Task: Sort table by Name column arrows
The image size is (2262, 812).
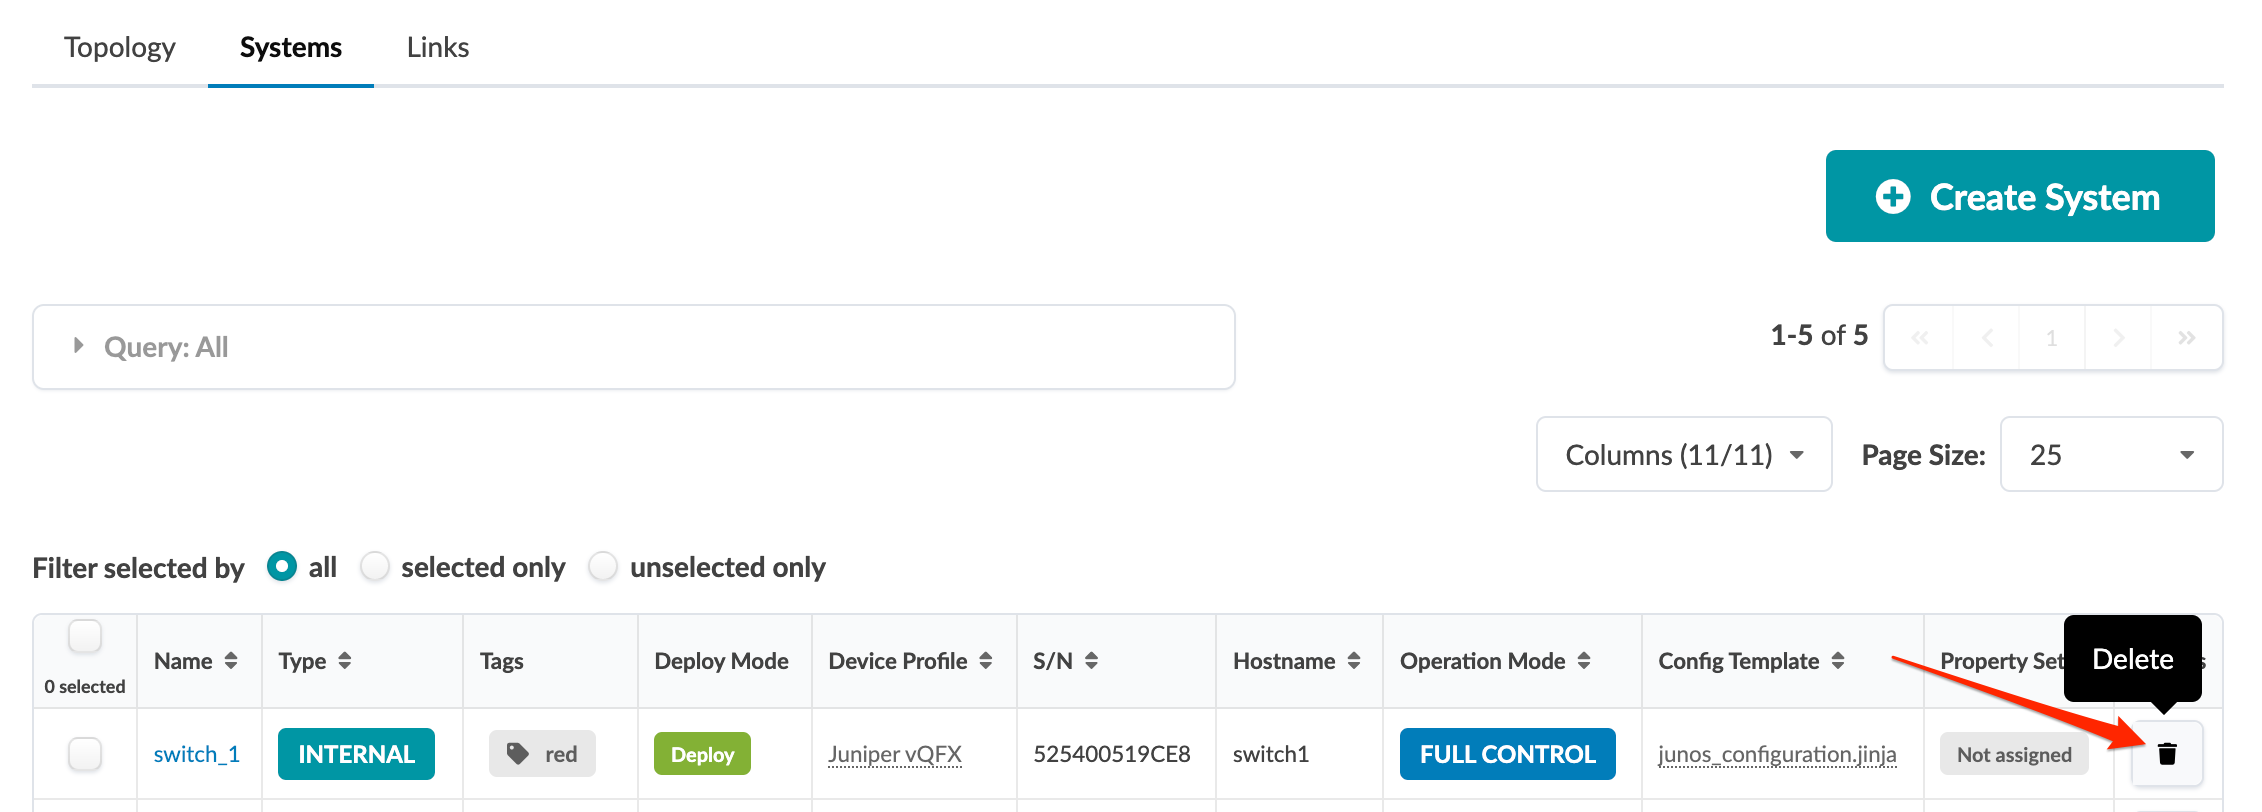Action: [x=231, y=661]
